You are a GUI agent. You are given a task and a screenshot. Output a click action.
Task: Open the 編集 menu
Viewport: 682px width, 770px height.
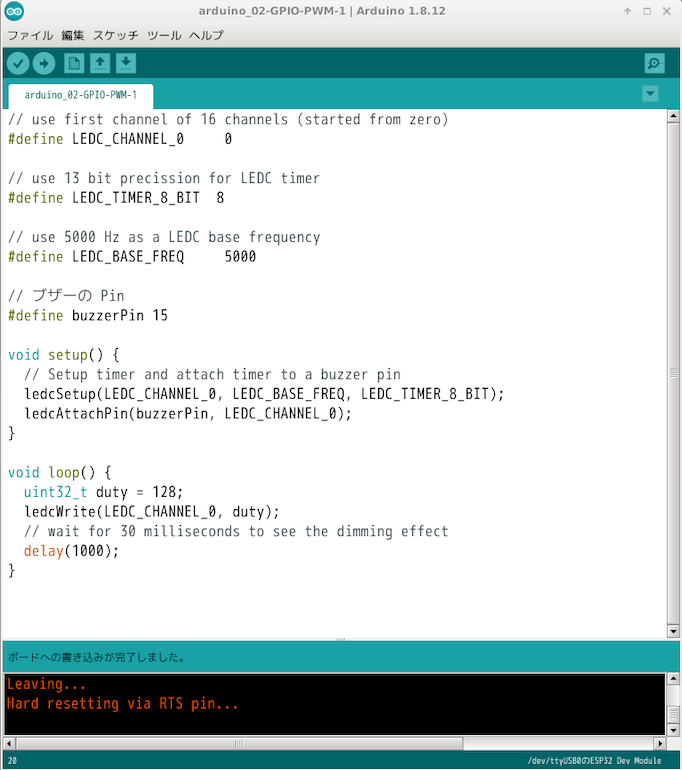(73, 35)
